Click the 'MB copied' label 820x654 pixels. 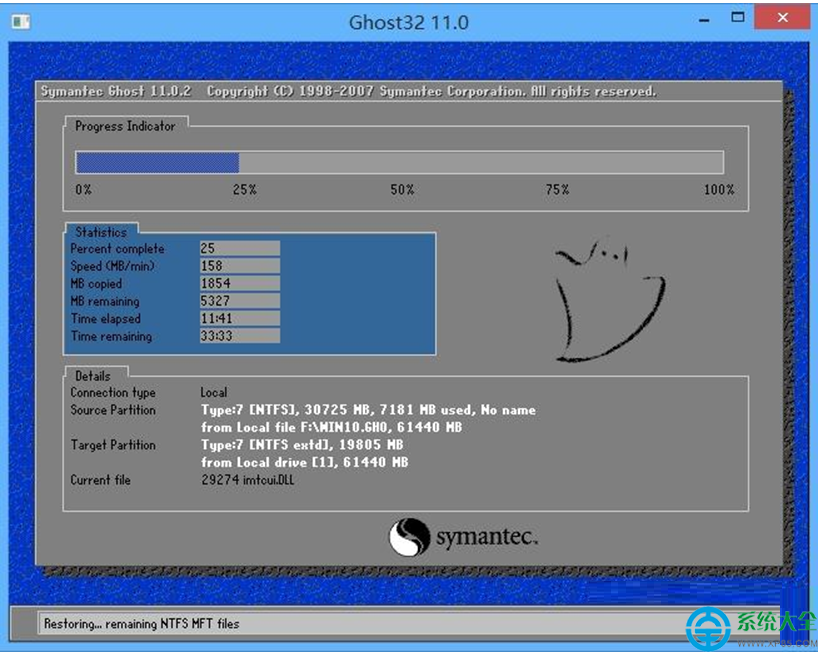pos(96,284)
